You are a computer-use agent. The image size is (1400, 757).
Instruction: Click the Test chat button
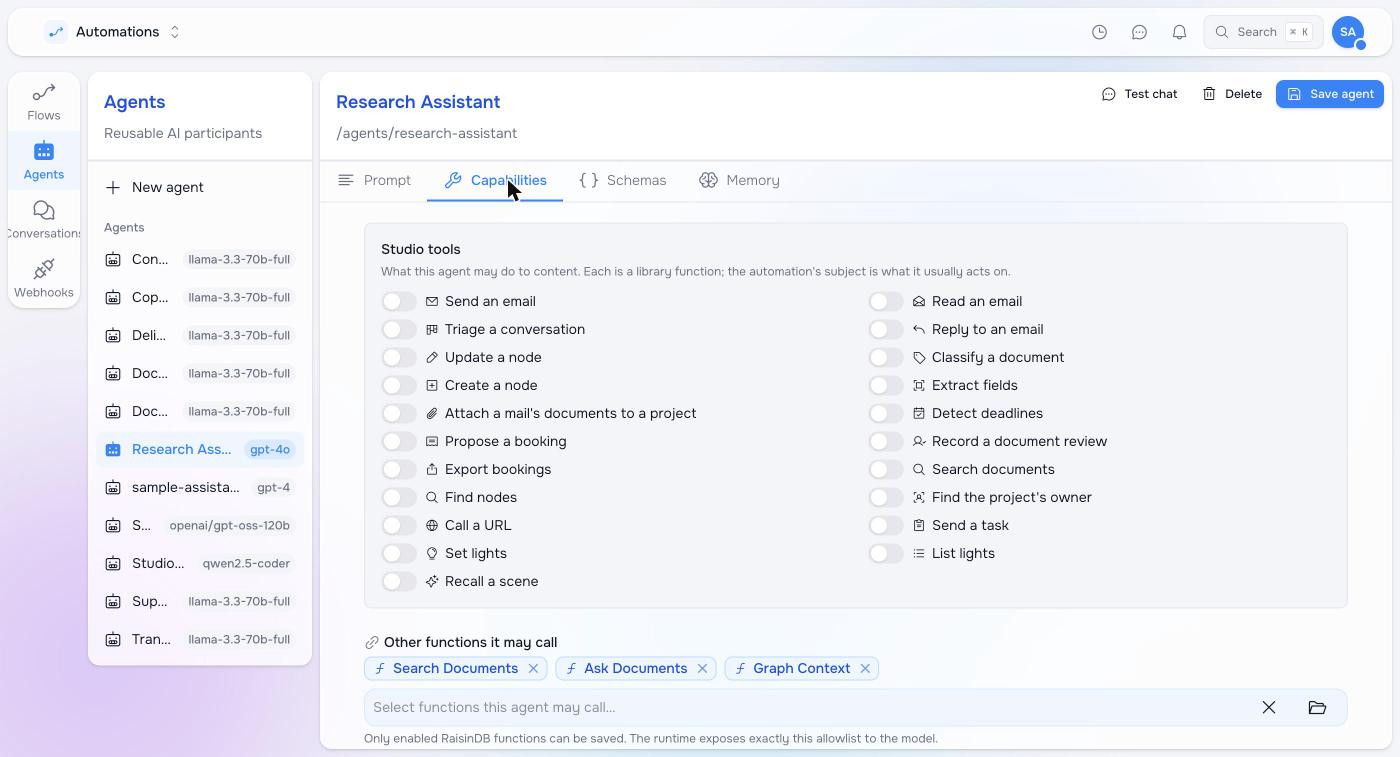1139,94
